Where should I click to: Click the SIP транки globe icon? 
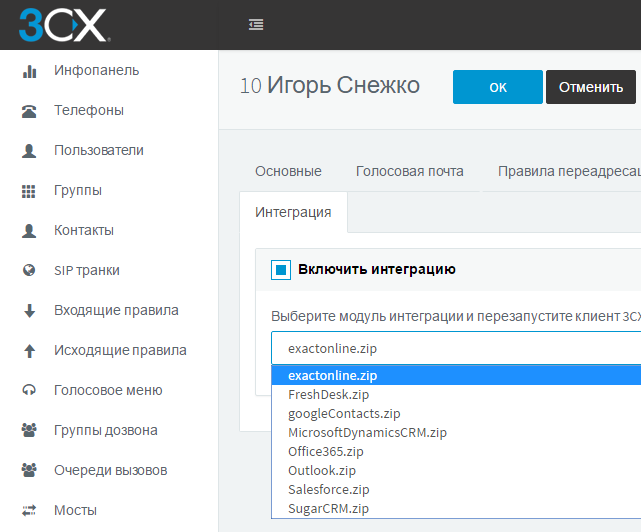coord(29,270)
